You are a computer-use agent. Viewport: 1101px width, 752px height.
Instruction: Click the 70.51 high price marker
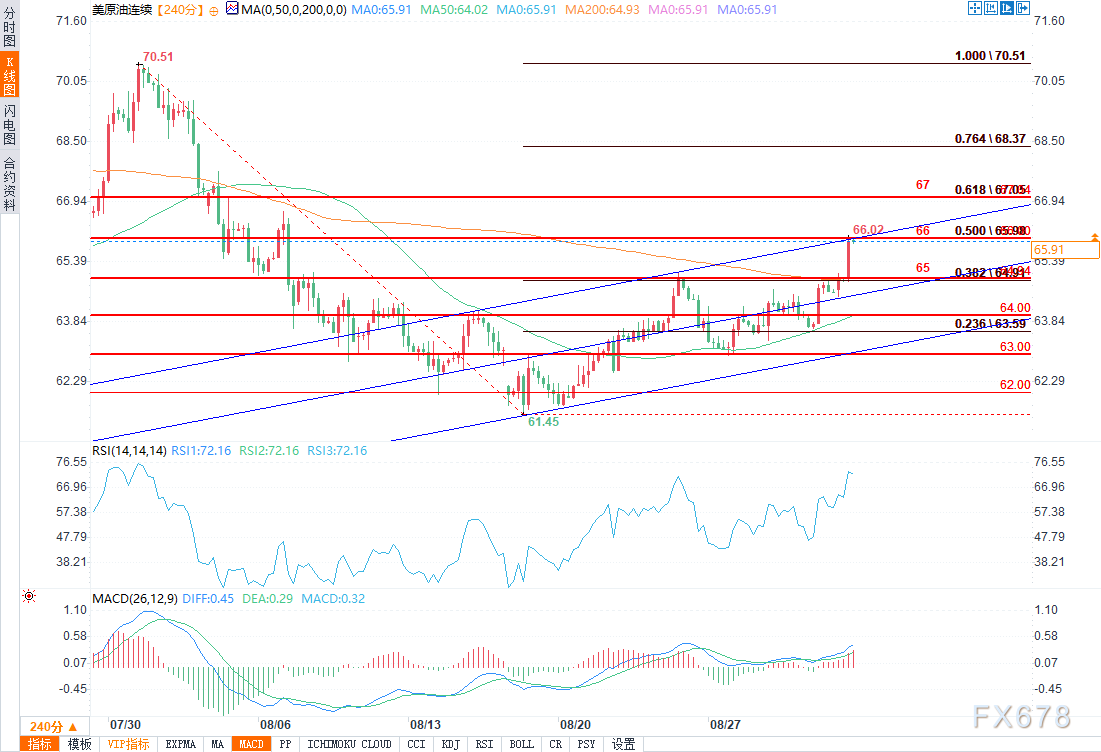(x=158, y=57)
